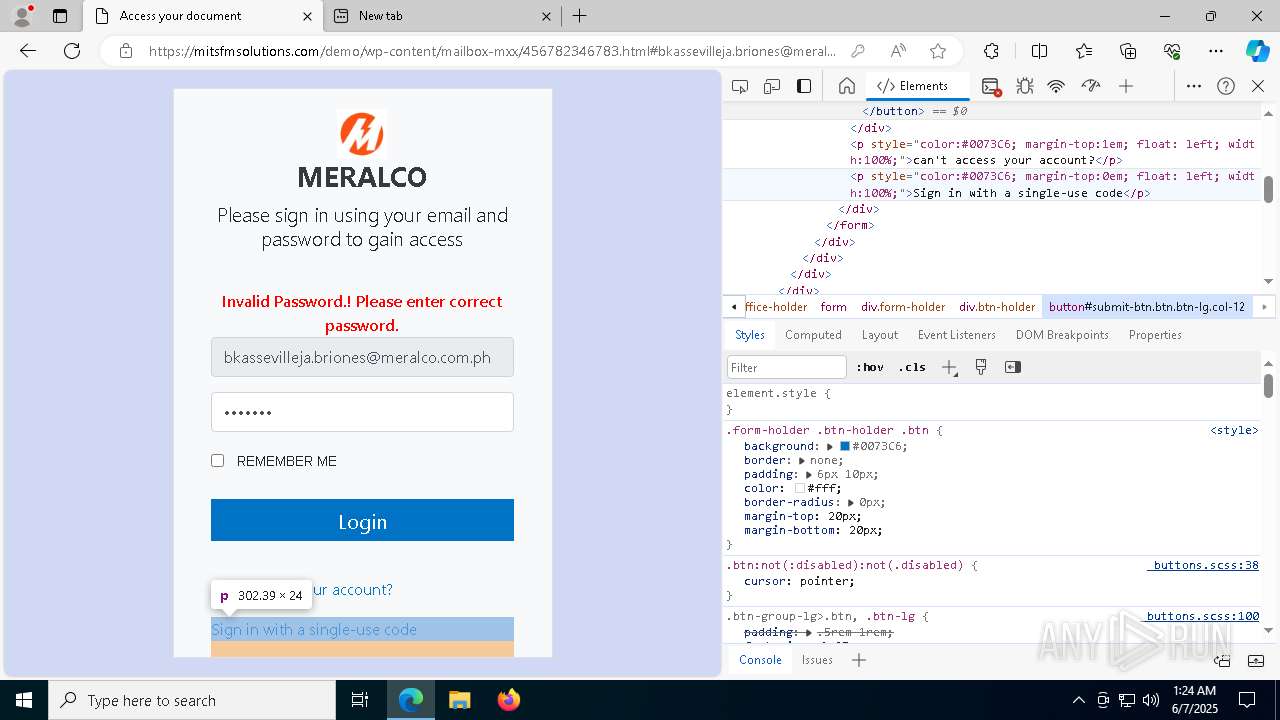
Task: Open the Performance gauge tool
Action: coord(1091,86)
